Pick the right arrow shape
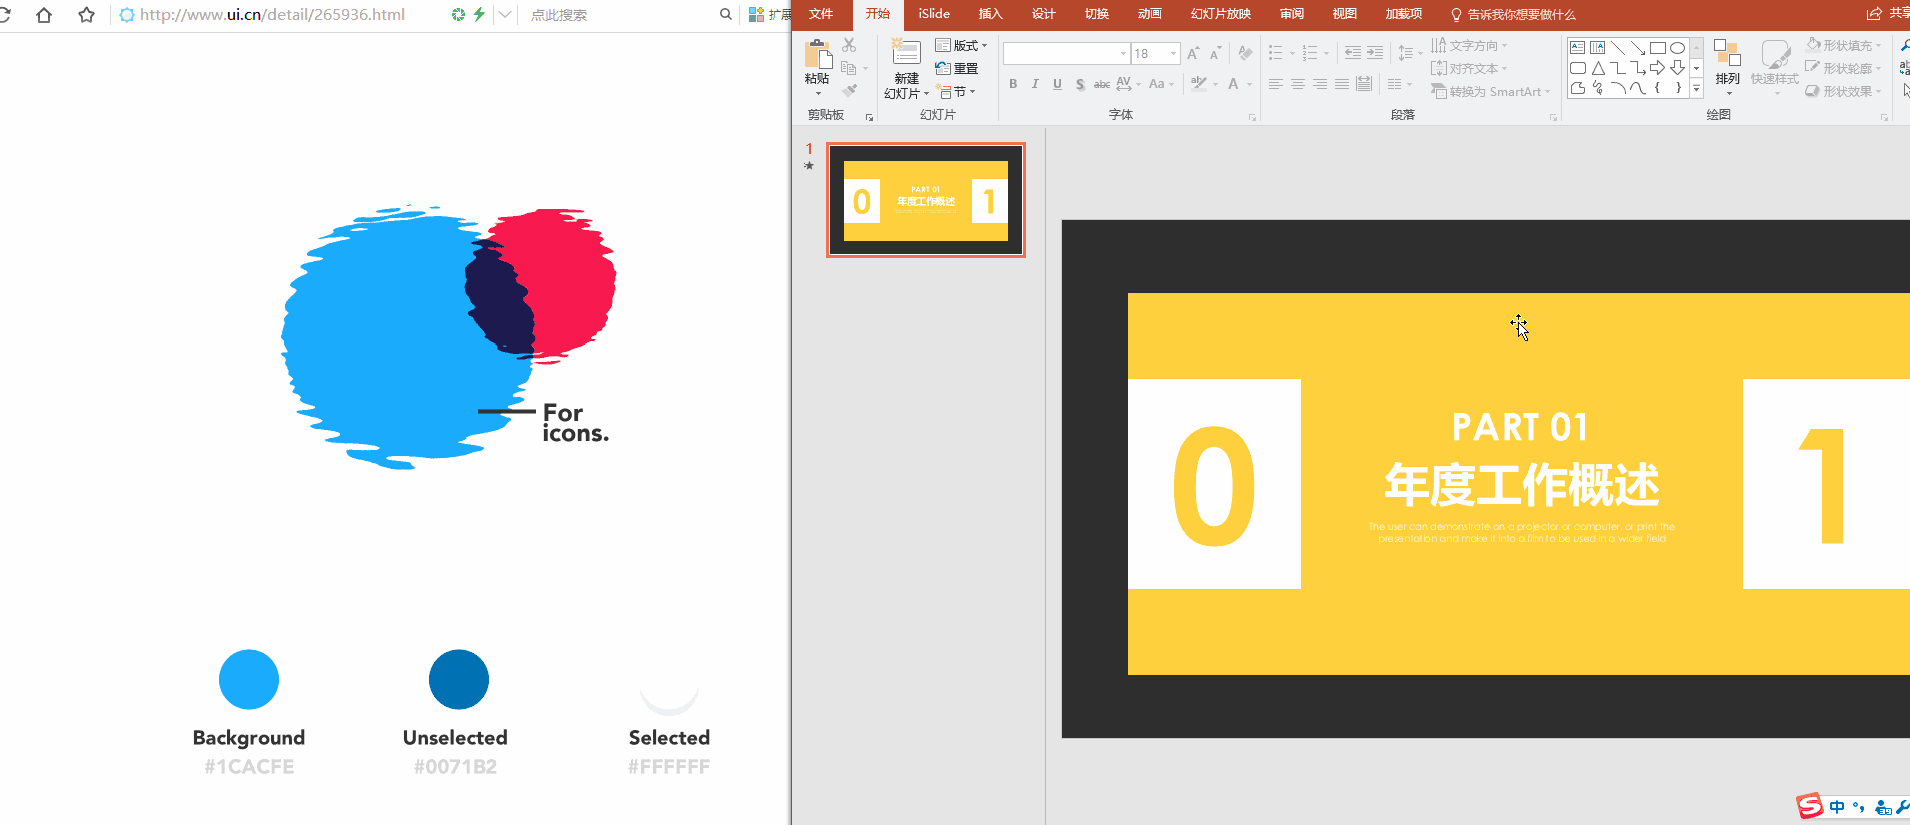1910x825 pixels. click(x=1657, y=68)
